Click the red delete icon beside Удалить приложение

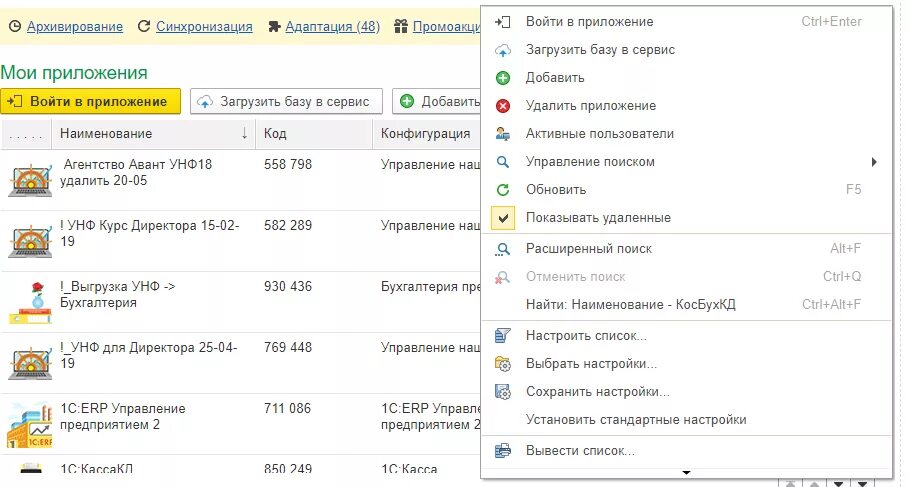pos(503,106)
